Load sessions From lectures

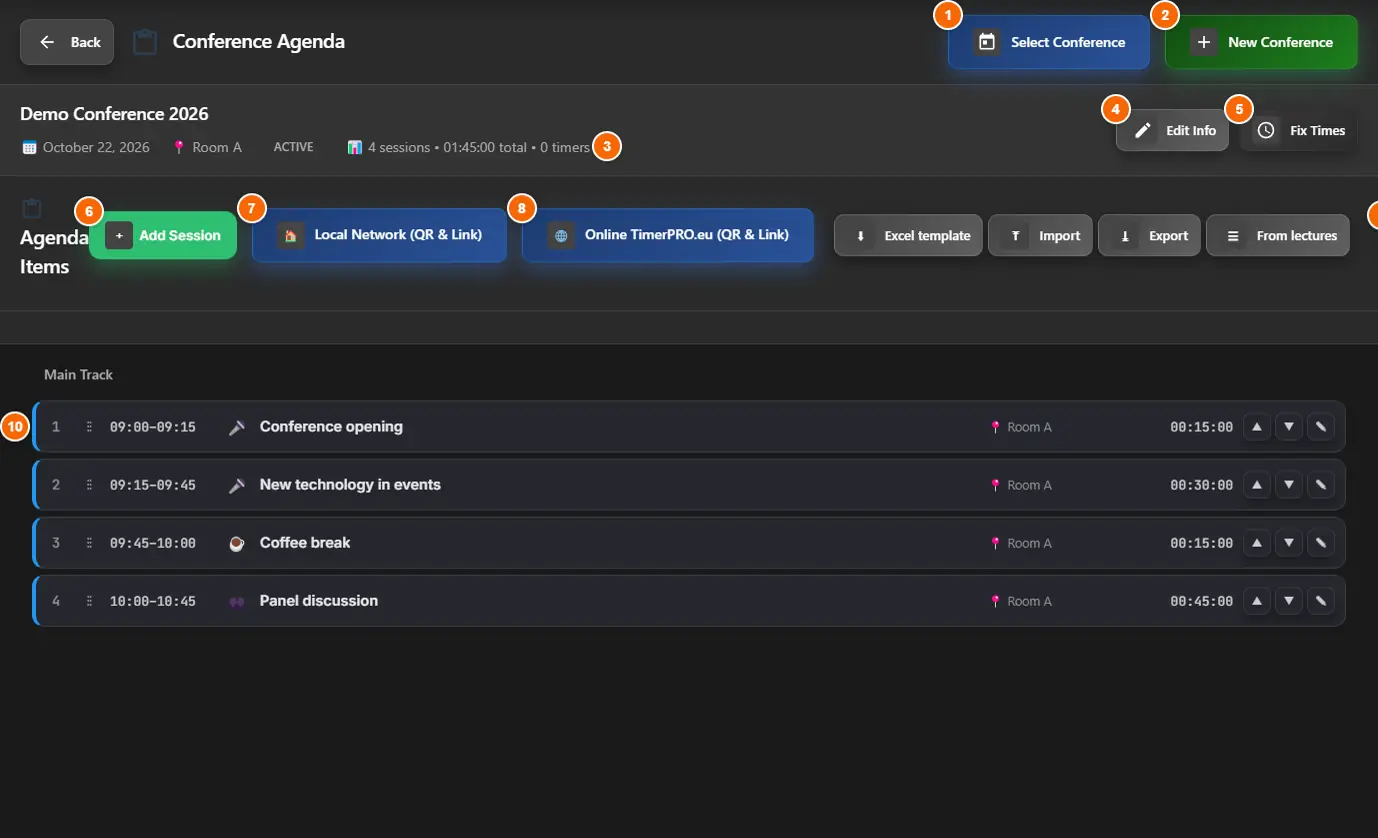pos(1278,236)
